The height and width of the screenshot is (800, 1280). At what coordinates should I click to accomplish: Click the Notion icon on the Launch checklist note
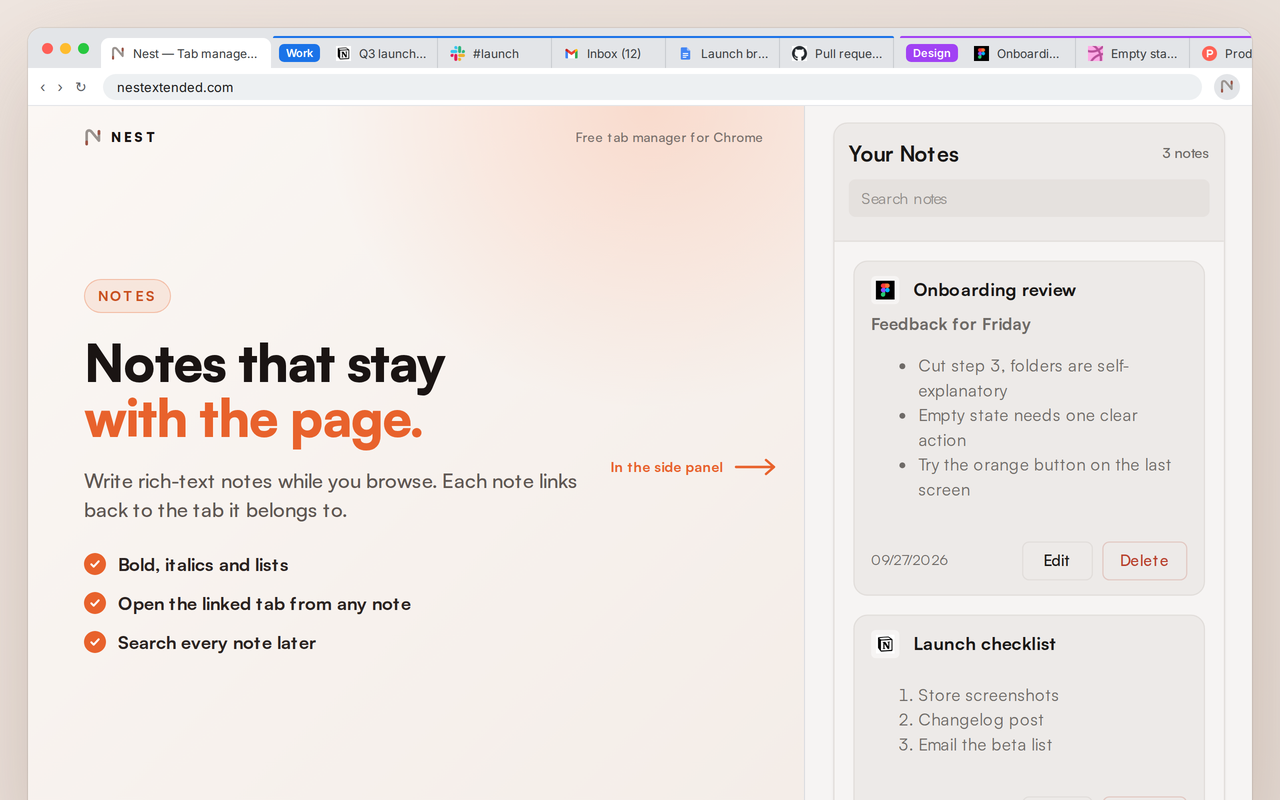point(885,644)
